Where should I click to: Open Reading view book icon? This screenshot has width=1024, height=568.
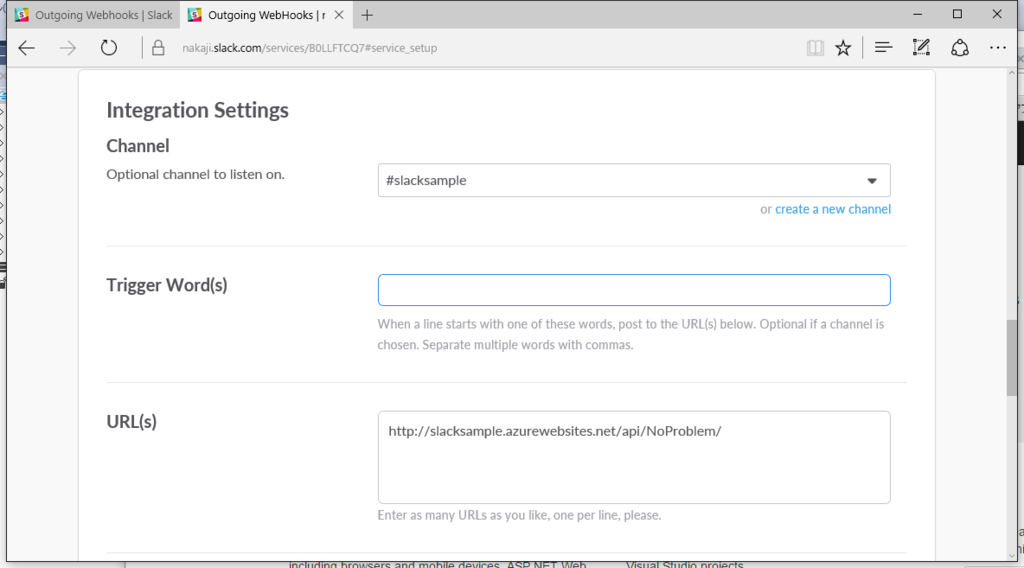[x=815, y=48]
